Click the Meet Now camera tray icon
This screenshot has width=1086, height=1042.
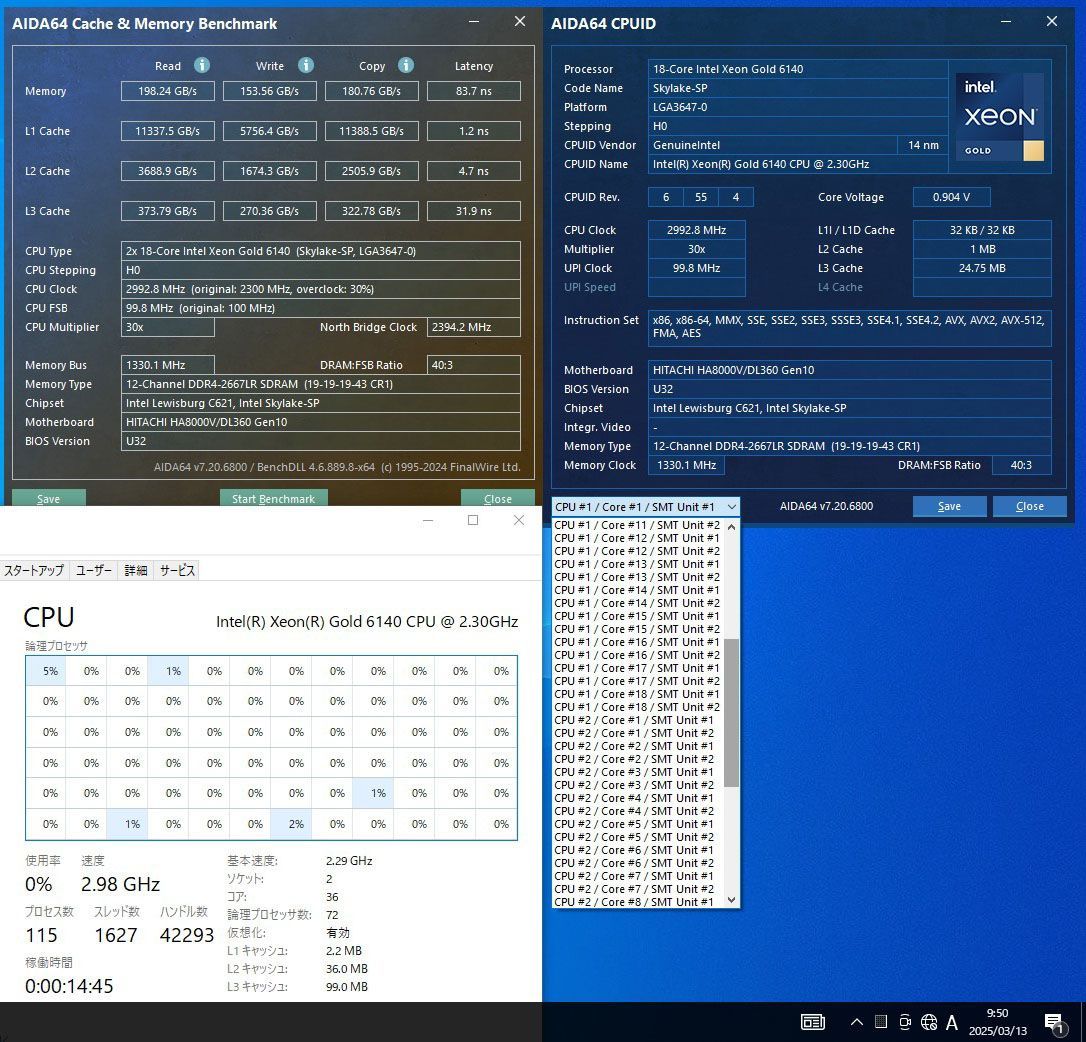[905, 1022]
